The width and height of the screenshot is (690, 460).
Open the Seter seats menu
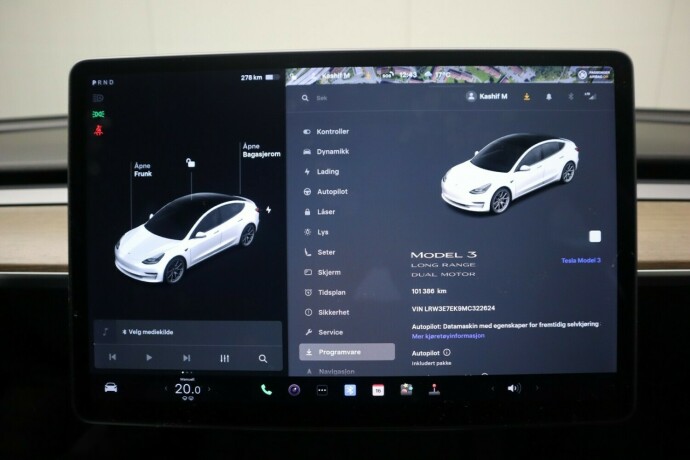point(320,252)
